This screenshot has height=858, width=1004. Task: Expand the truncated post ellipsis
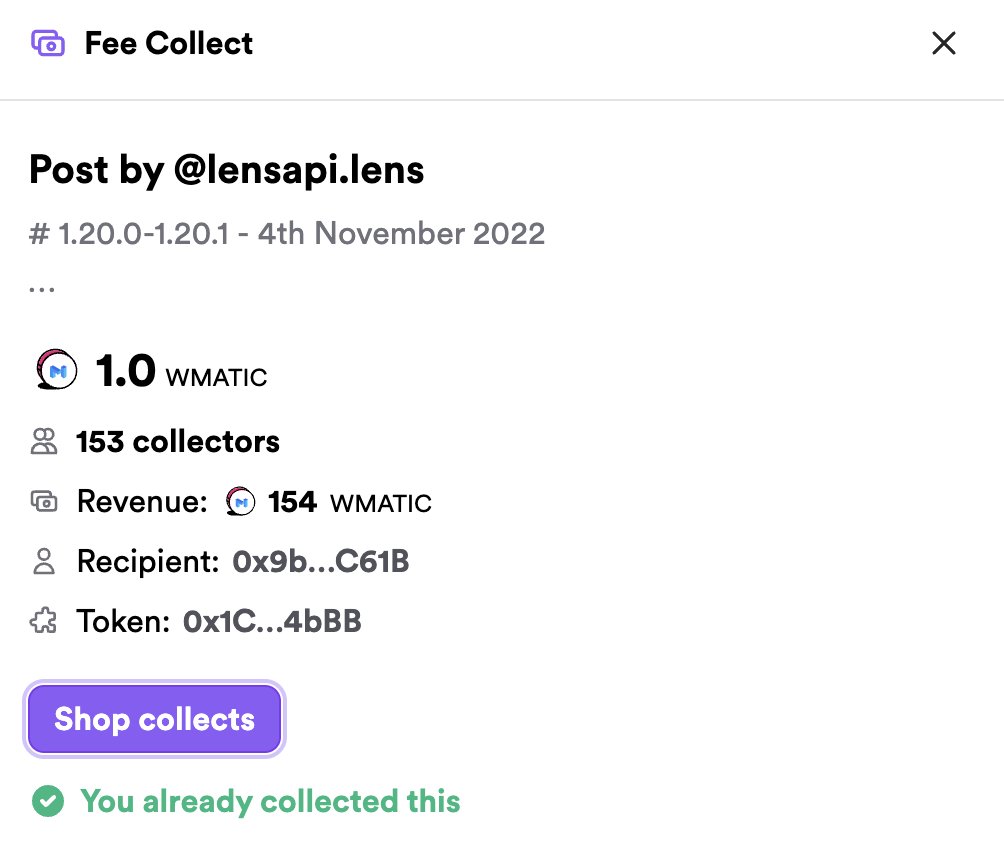pyautogui.click(x=42, y=287)
